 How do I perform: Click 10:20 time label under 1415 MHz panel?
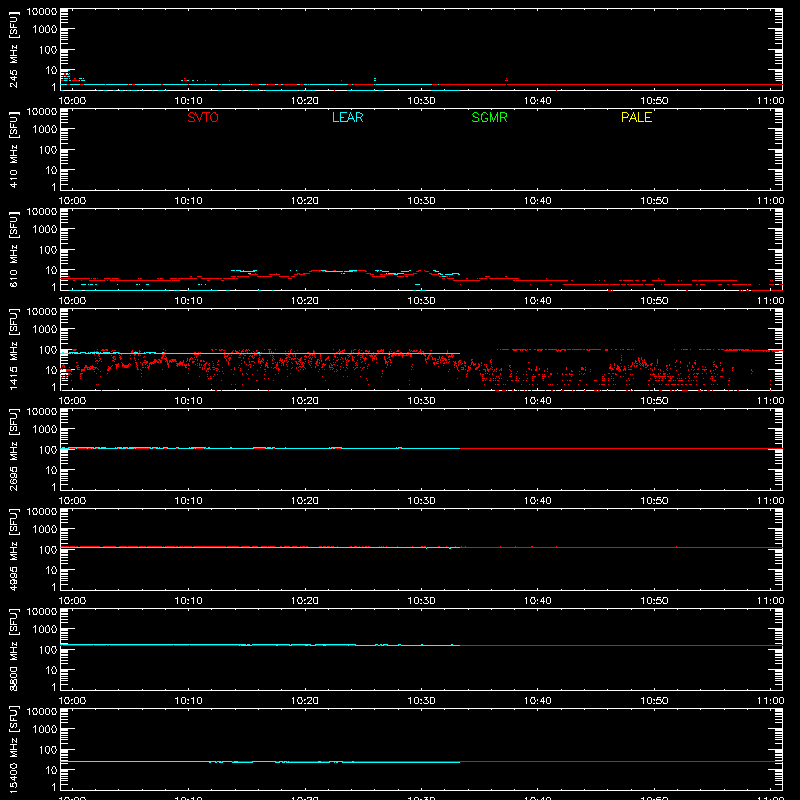(x=305, y=401)
